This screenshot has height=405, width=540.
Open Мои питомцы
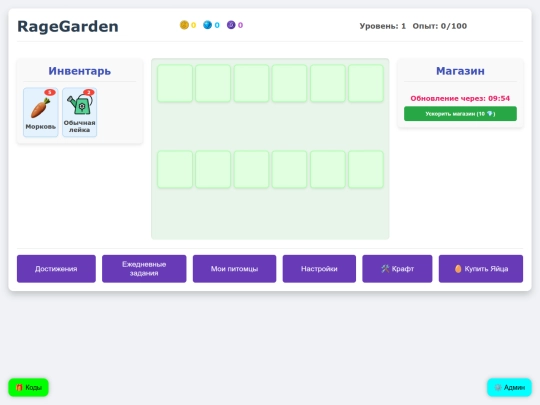pos(234,269)
